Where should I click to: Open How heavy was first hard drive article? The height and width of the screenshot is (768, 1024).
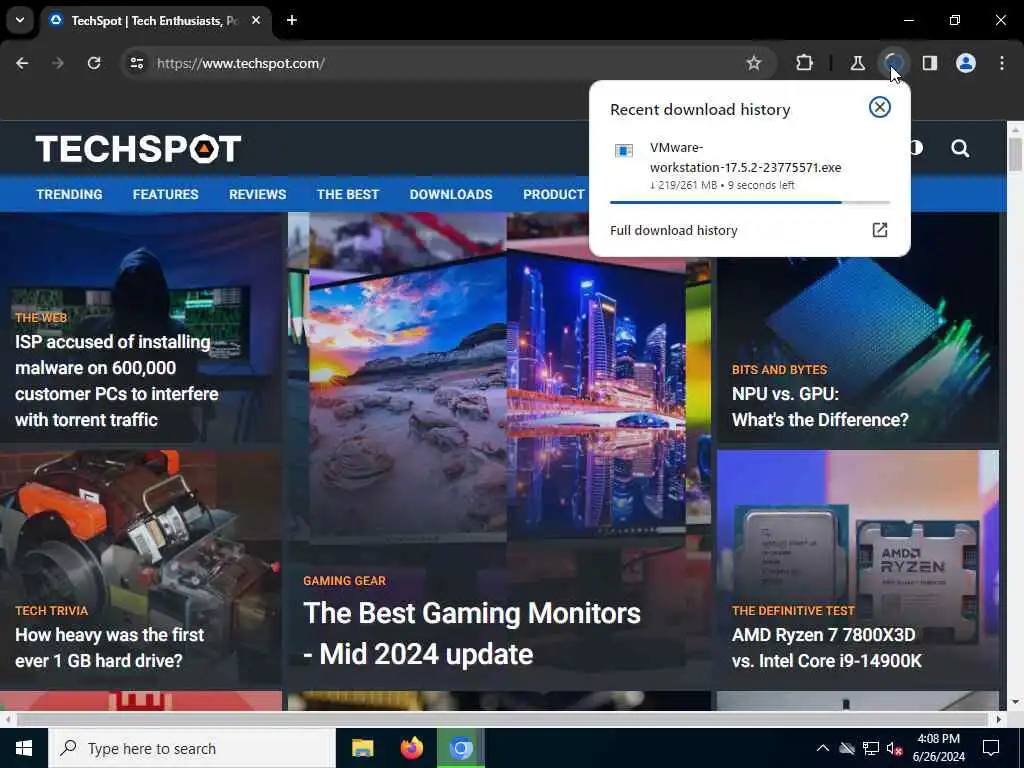pyautogui.click(x=110, y=648)
